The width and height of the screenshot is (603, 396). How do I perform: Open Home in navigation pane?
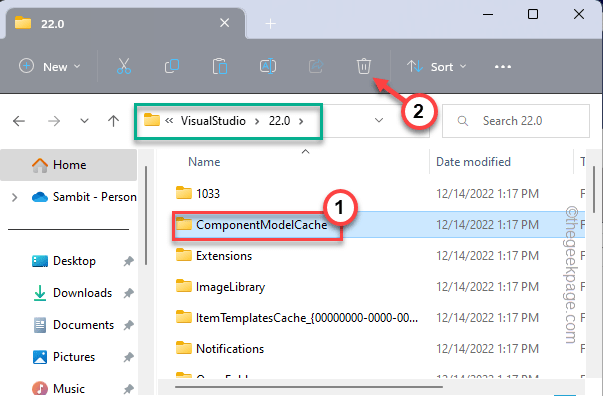(68, 165)
